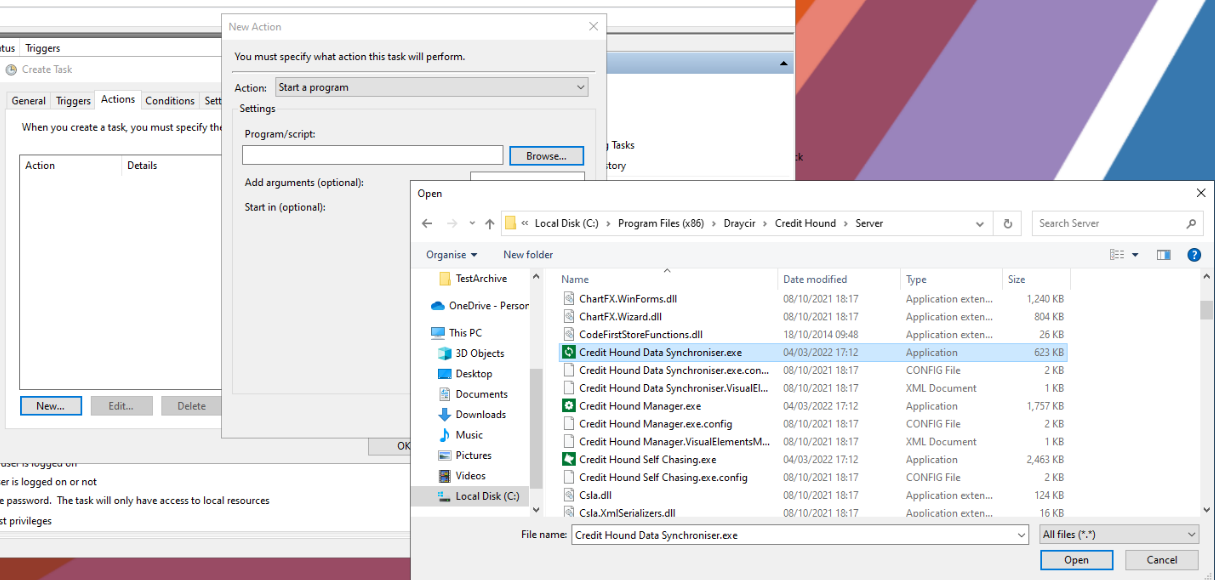Click the Create Task clock icon
1215x580 pixels.
point(12,70)
